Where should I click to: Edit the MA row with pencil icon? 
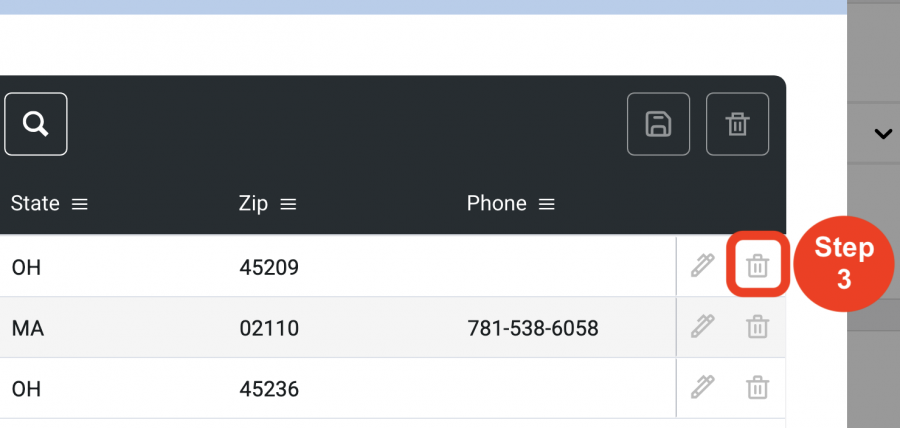tap(702, 326)
